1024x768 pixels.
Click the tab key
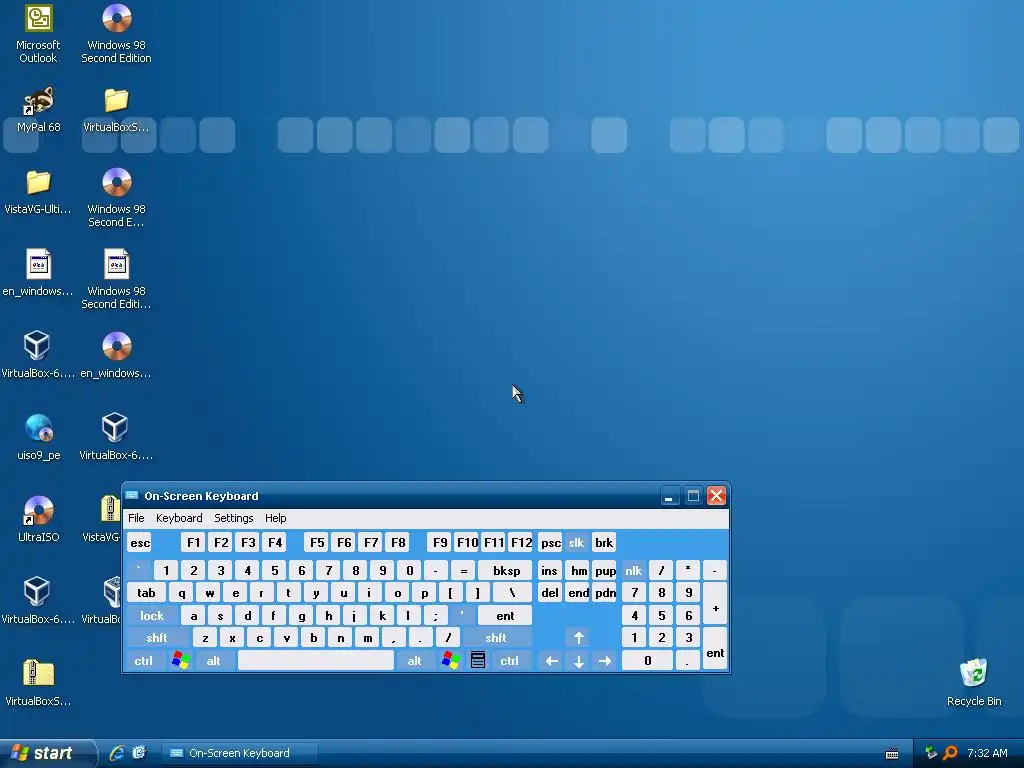[146, 592]
